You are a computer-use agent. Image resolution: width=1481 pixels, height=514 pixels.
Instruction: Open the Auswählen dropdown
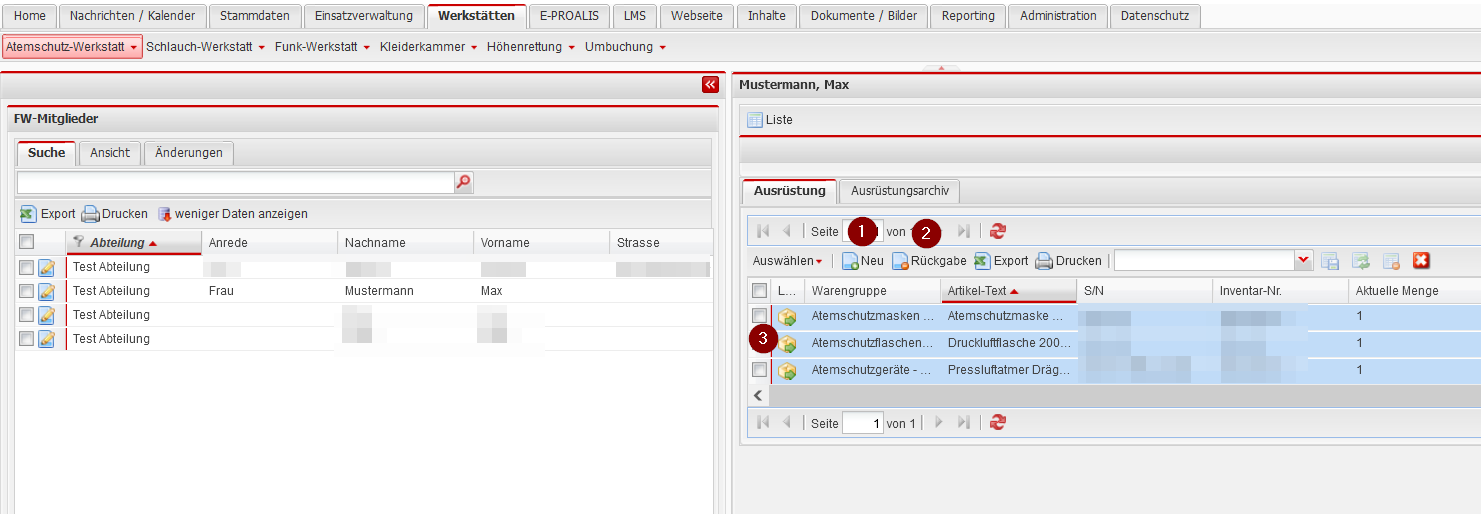coord(788,261)
